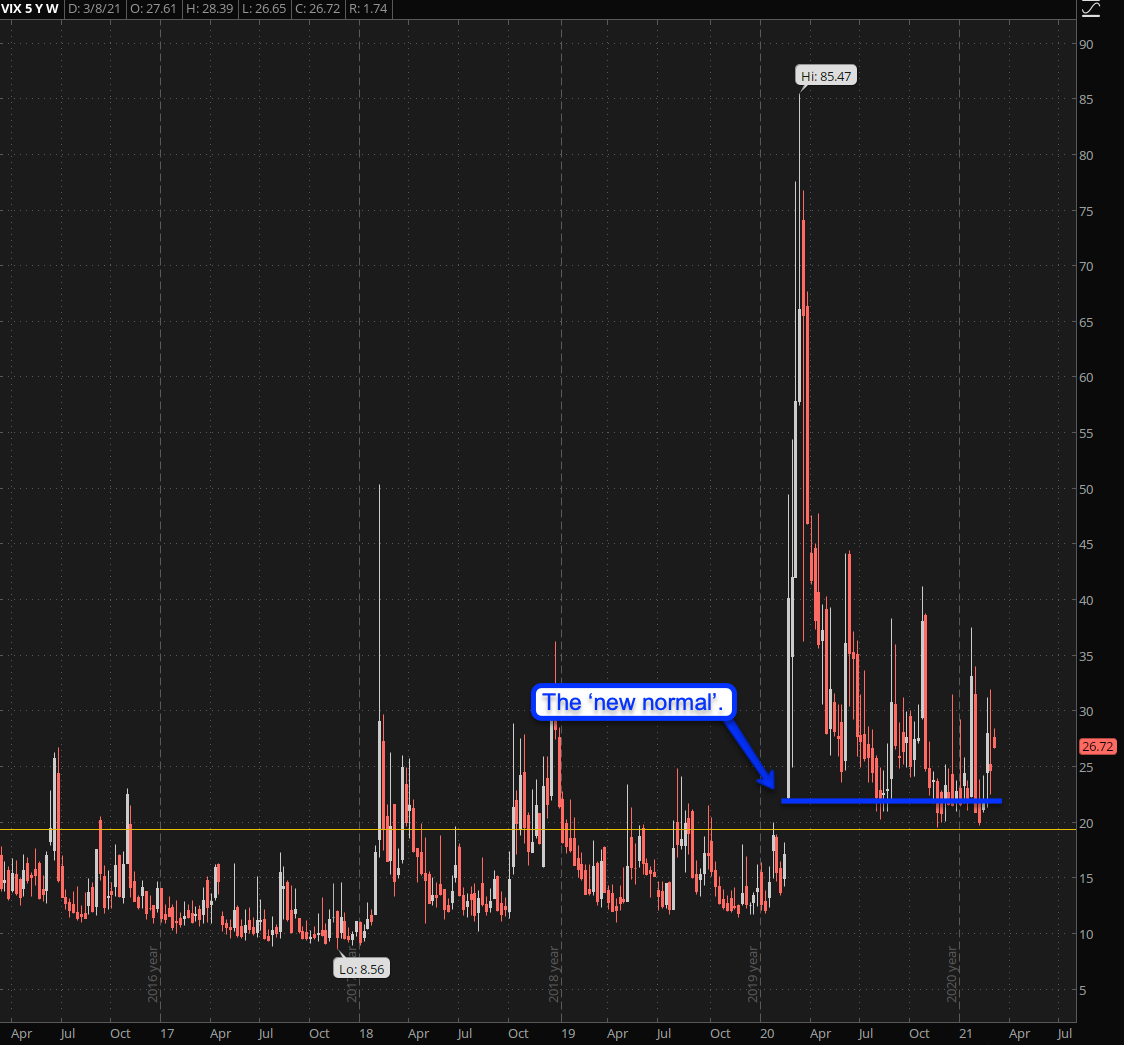
Task: Click the 21 year label on time axis
Action: (966, 1034)
